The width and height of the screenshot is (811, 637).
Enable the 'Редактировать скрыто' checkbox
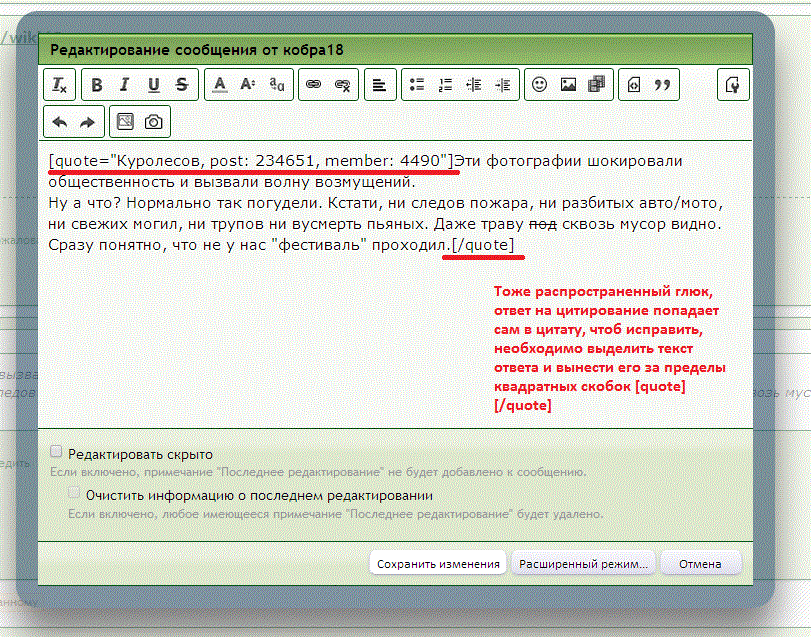coord(57,452)
